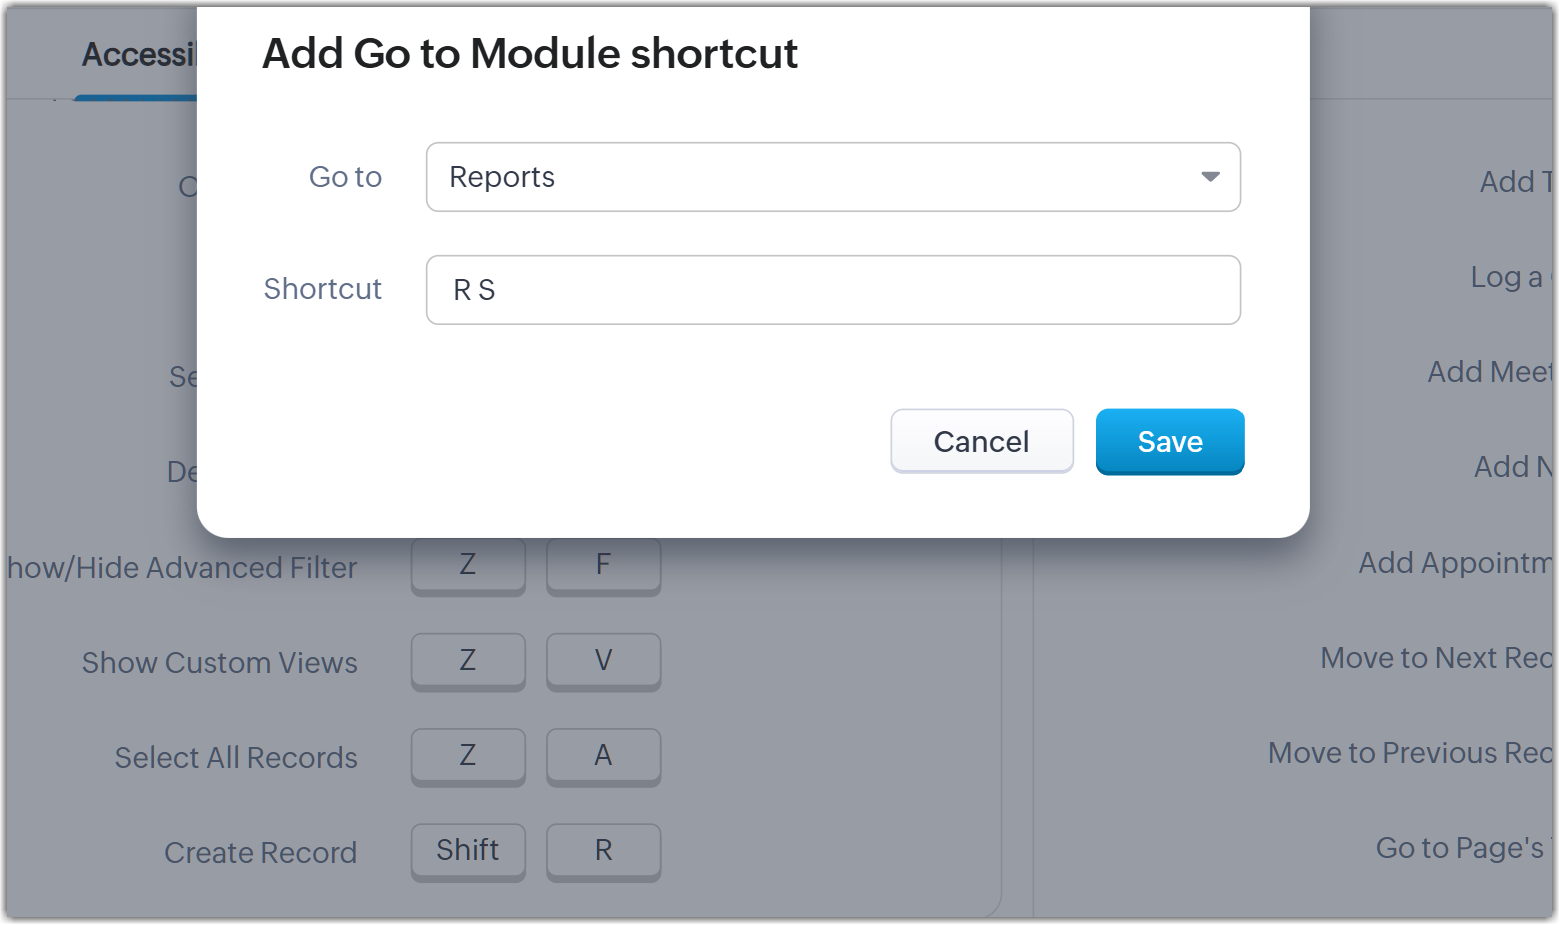This screenshot has width=1560, height=925.
Task: Click the Shortcut input field
Action: pos(833,290)
